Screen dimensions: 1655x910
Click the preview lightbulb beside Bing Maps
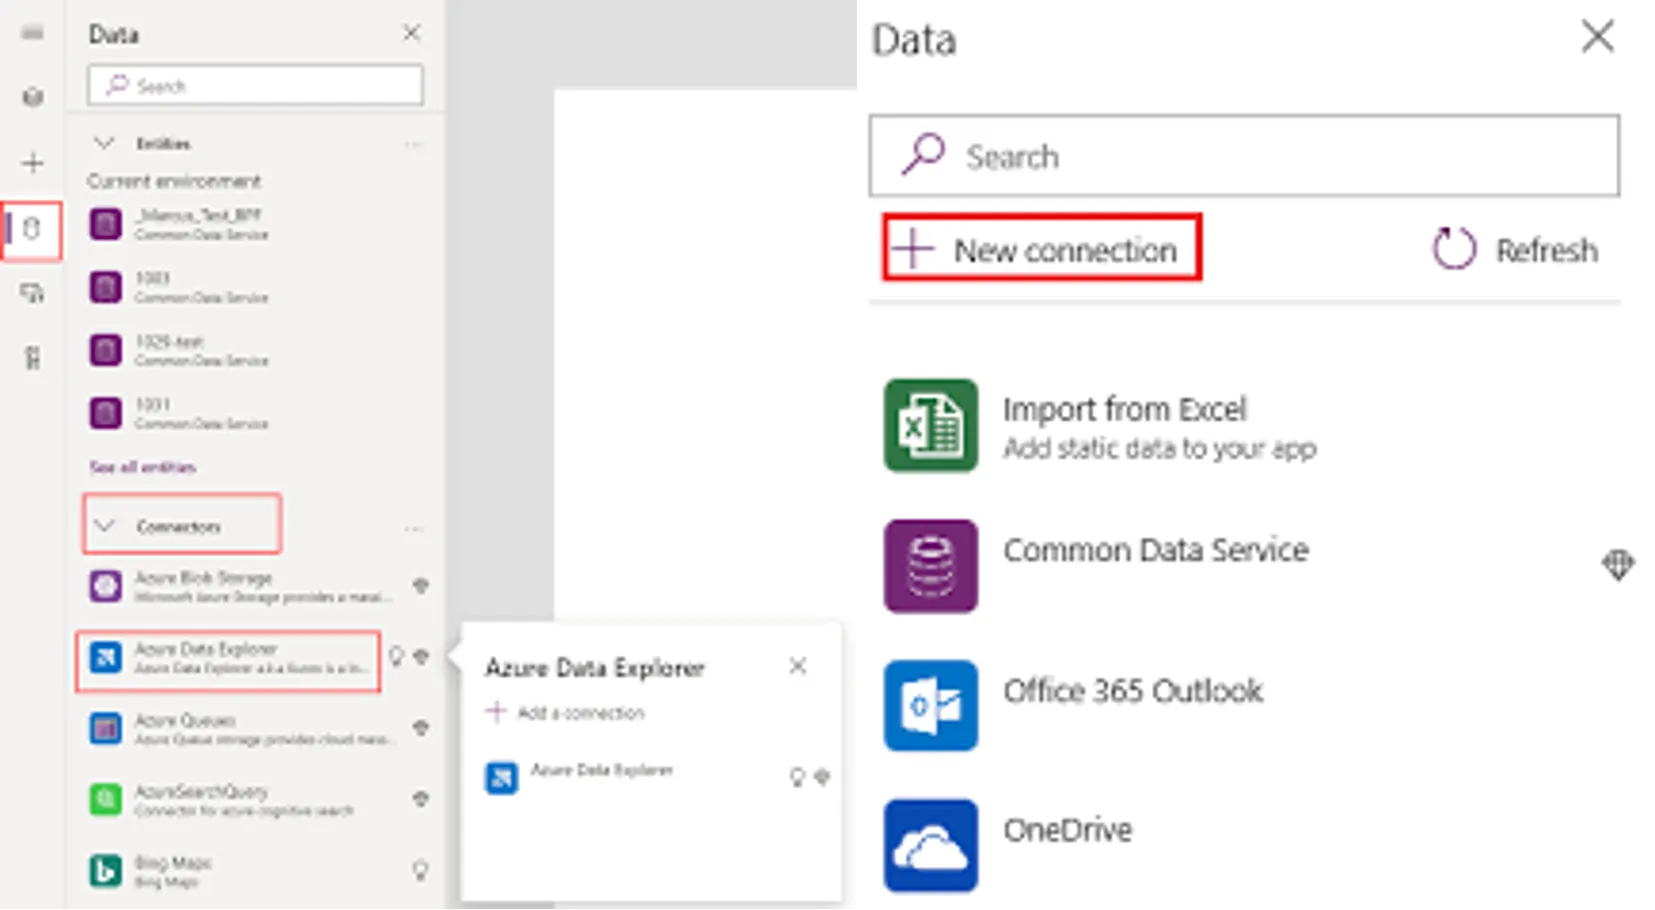coord(421,870)
